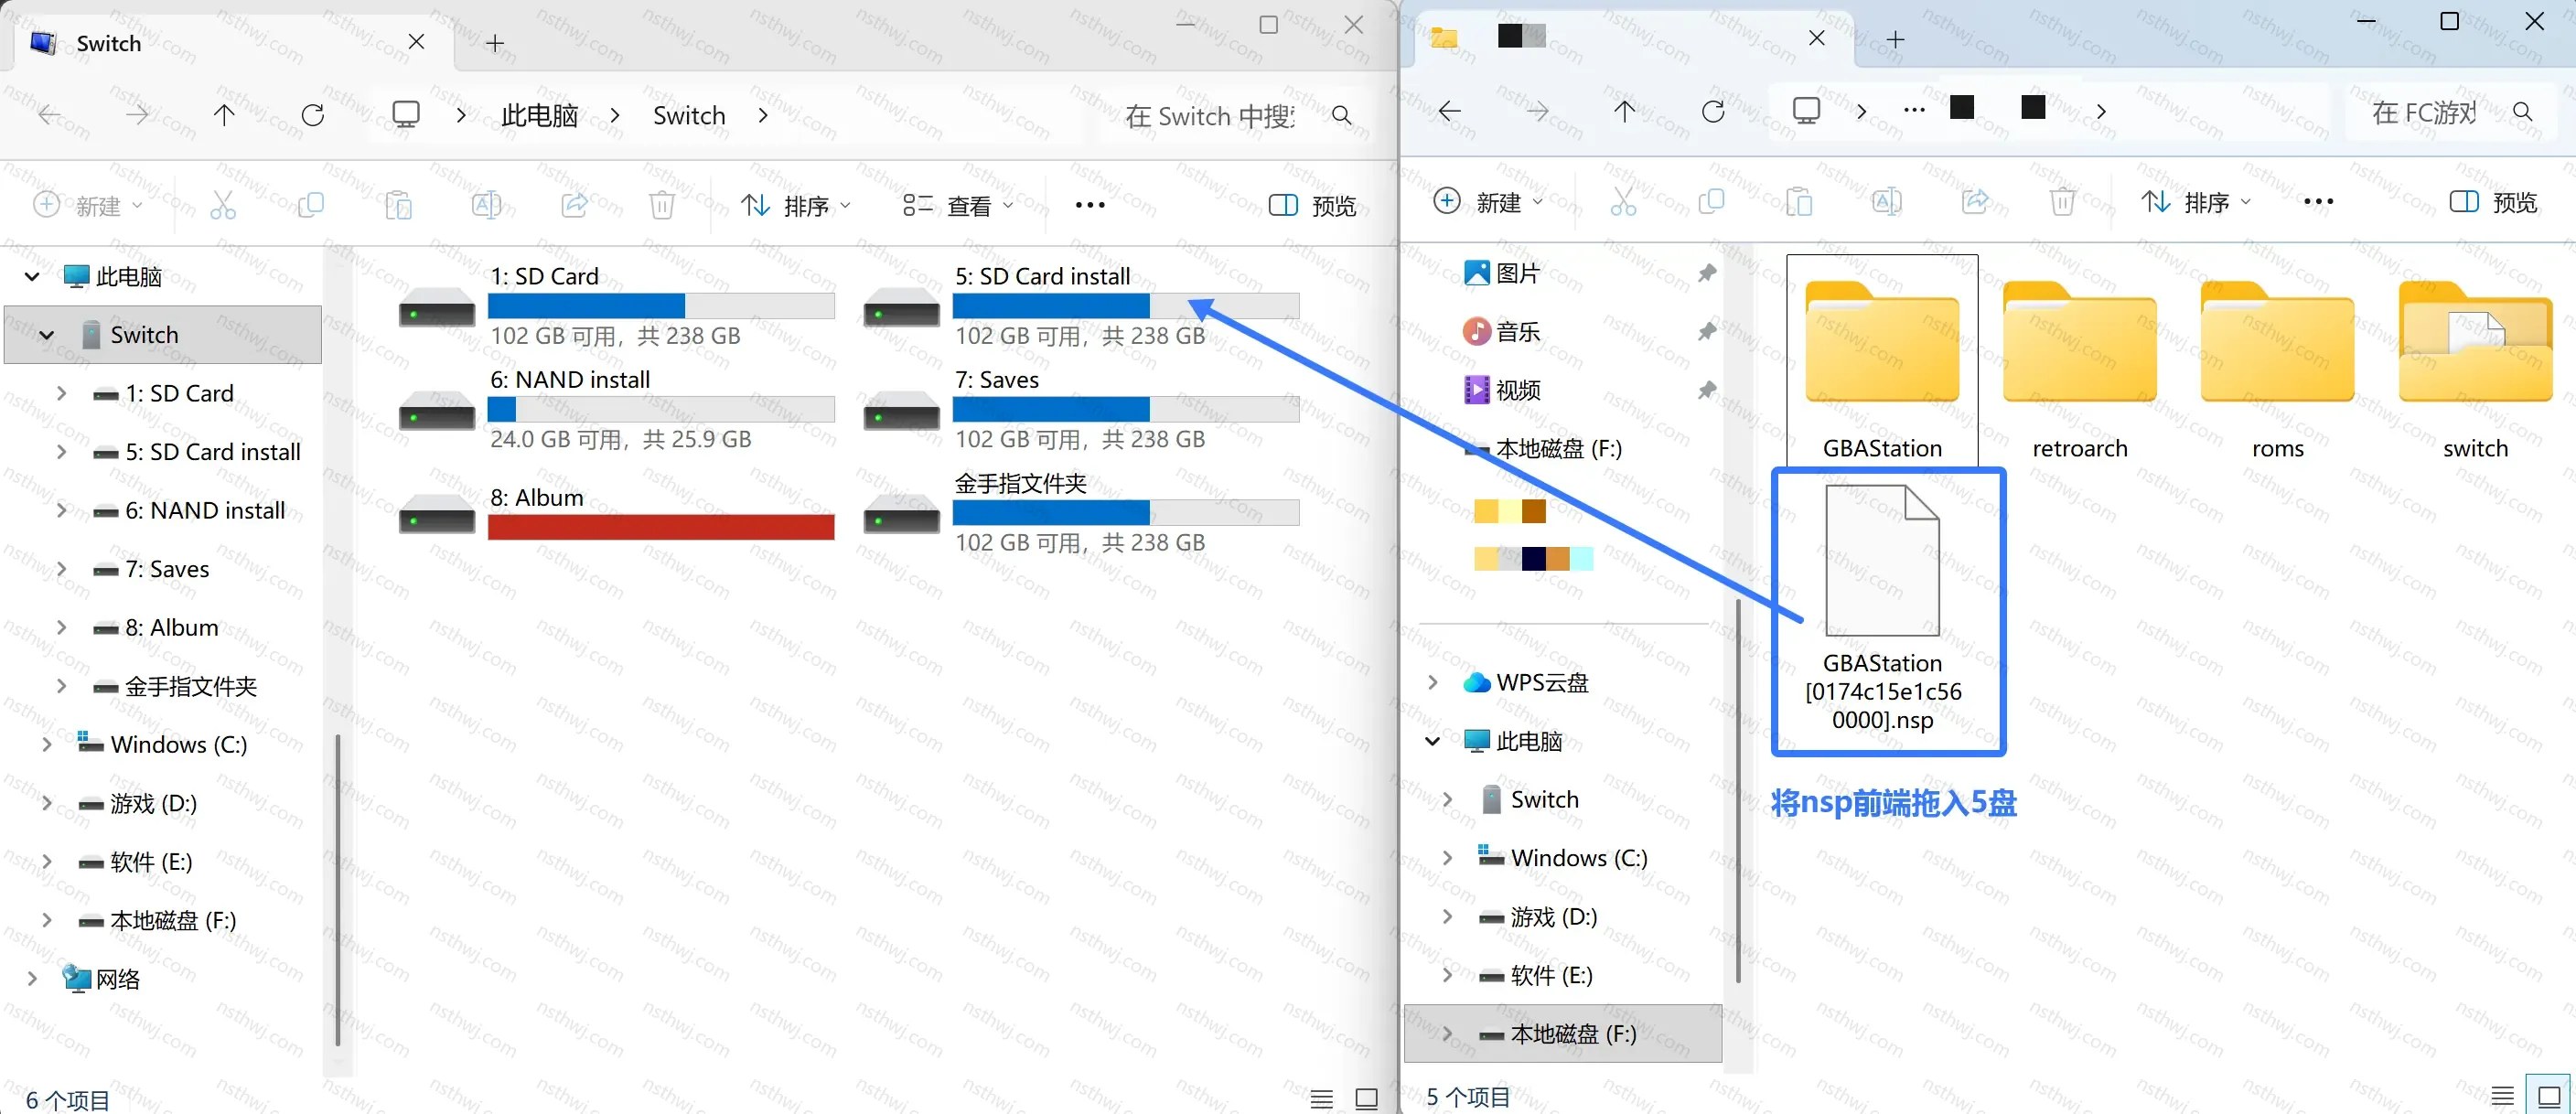Open 排序 dropdown in Switch window
This screenshot has width=2576, height=1114.
(796, 205)
